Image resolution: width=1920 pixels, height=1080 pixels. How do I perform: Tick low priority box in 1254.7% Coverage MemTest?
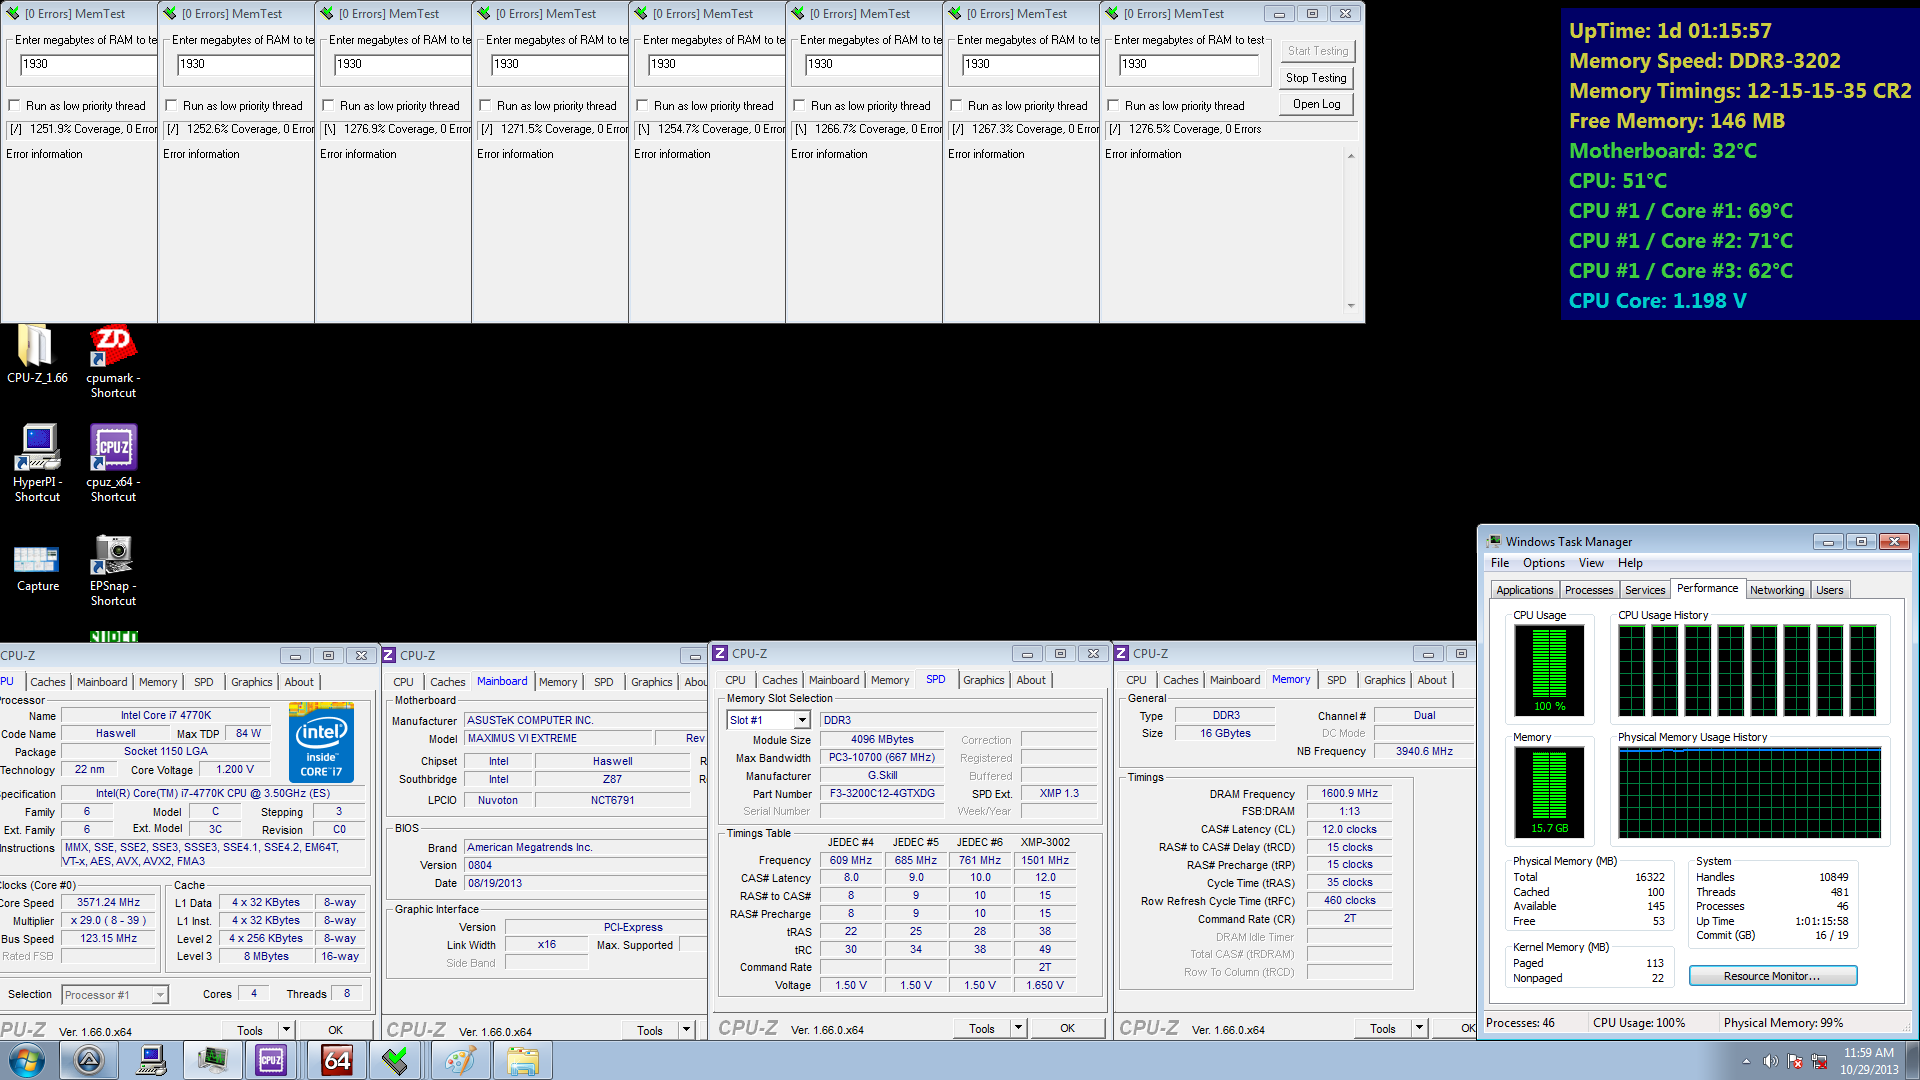coord(642,105)
